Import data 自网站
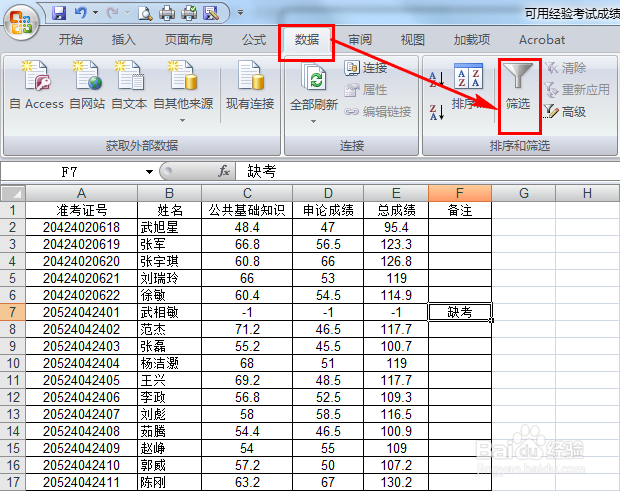 87,85
